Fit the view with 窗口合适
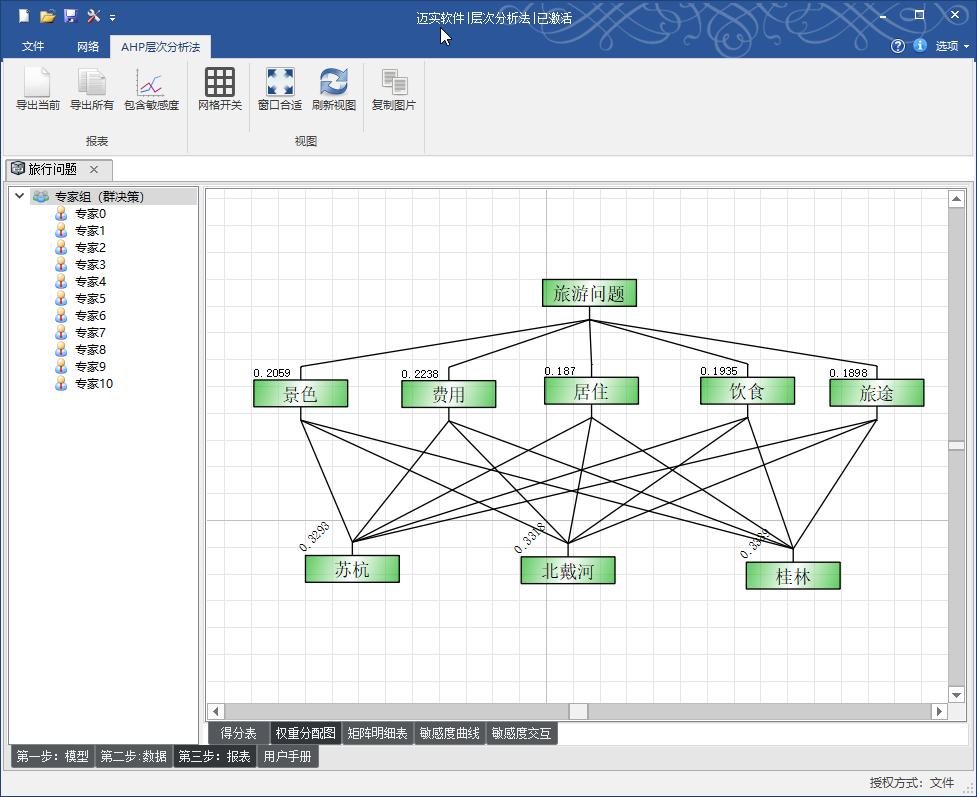 (279, 88)
